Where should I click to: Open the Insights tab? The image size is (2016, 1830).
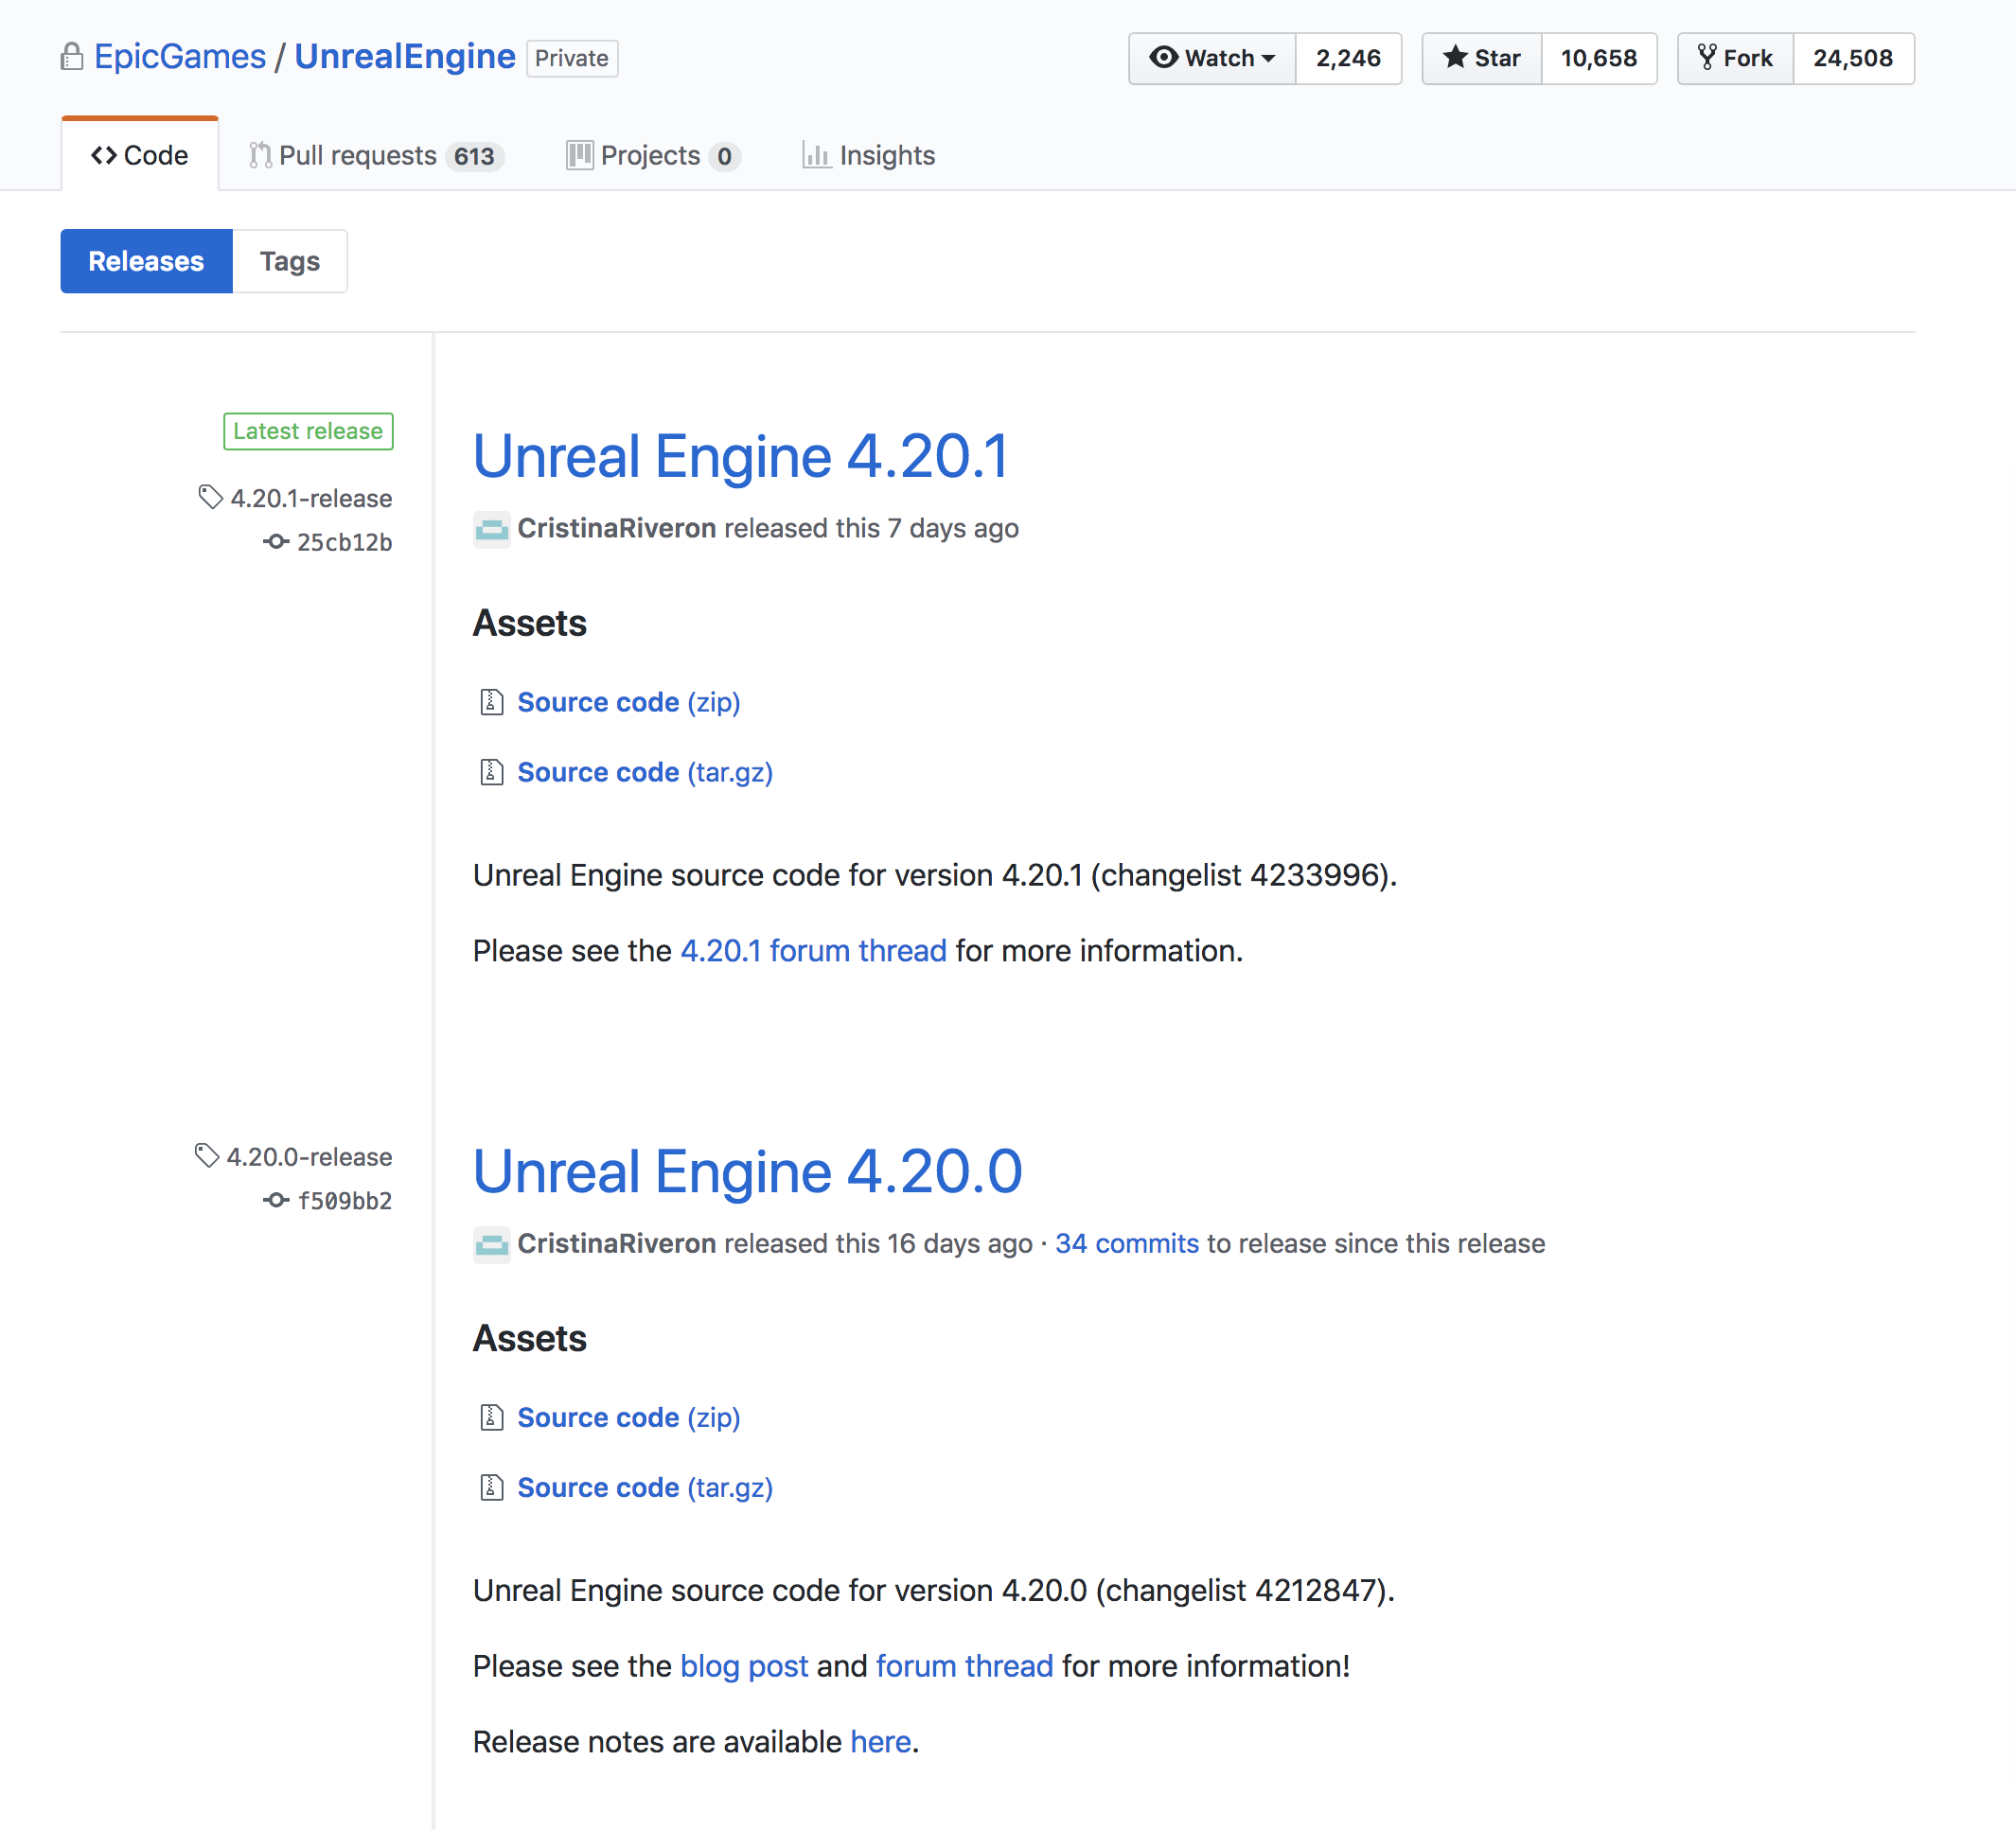pyautogui.click(x=868, y=155)
